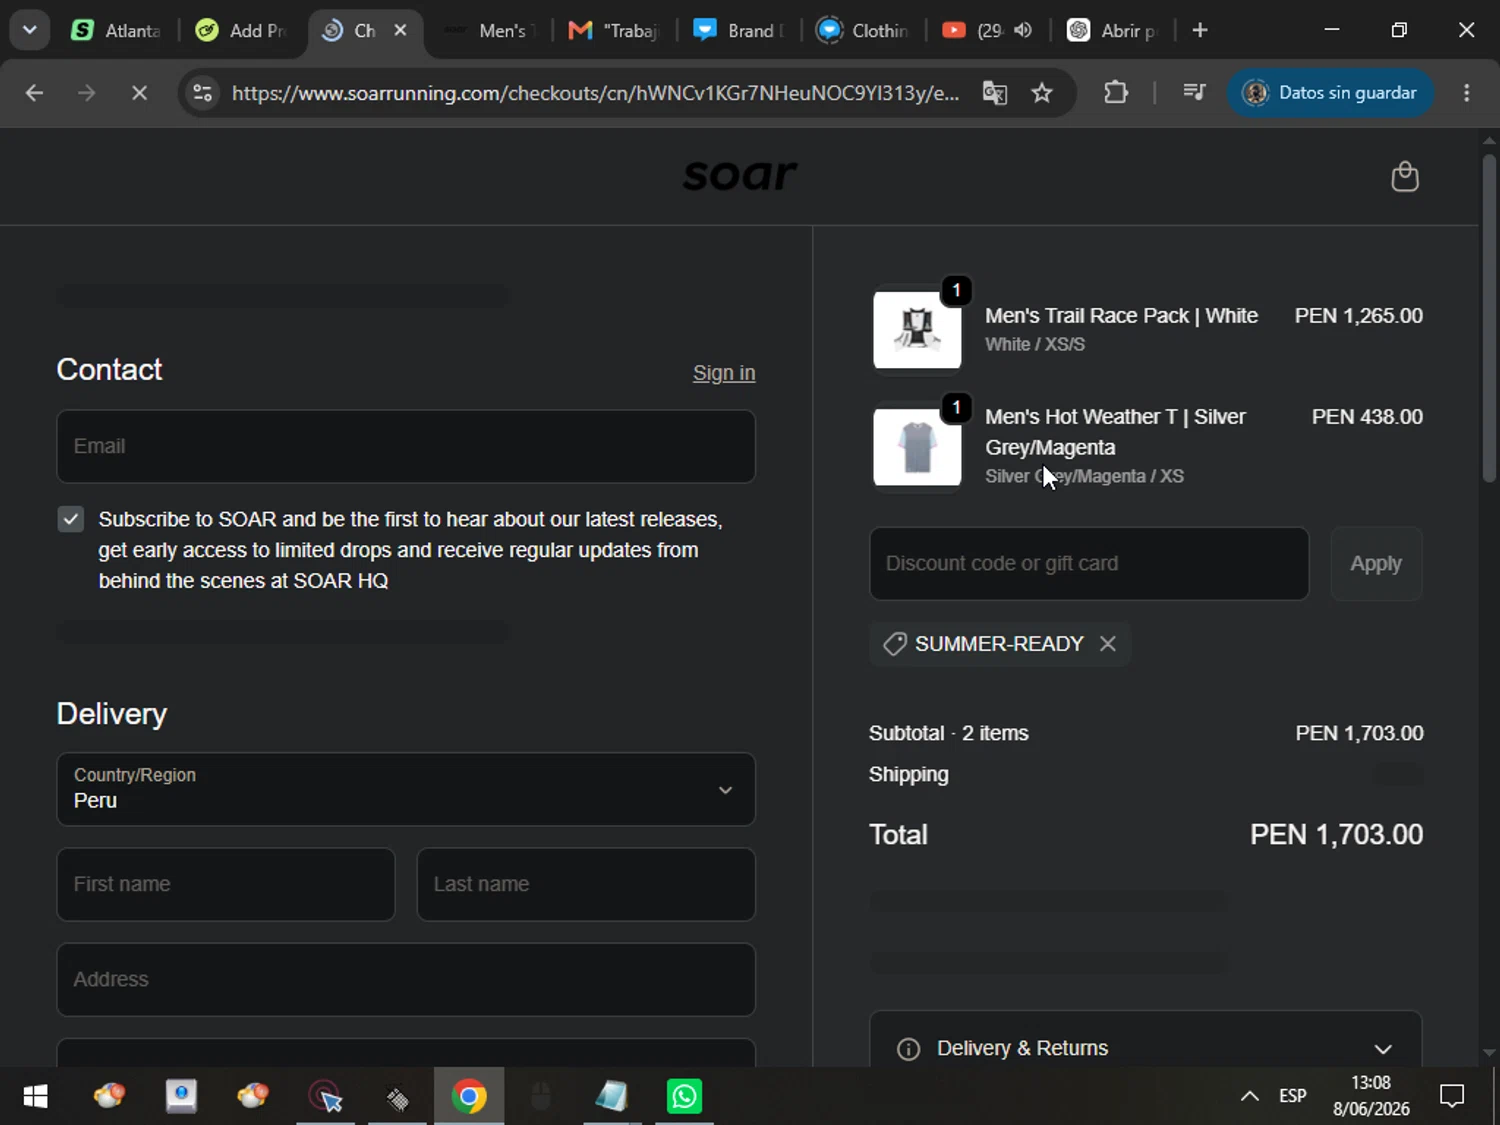Open the extensions puzzle icon
Image resolution: width=1500 pixels, height=1125 pixels.
1116,93
